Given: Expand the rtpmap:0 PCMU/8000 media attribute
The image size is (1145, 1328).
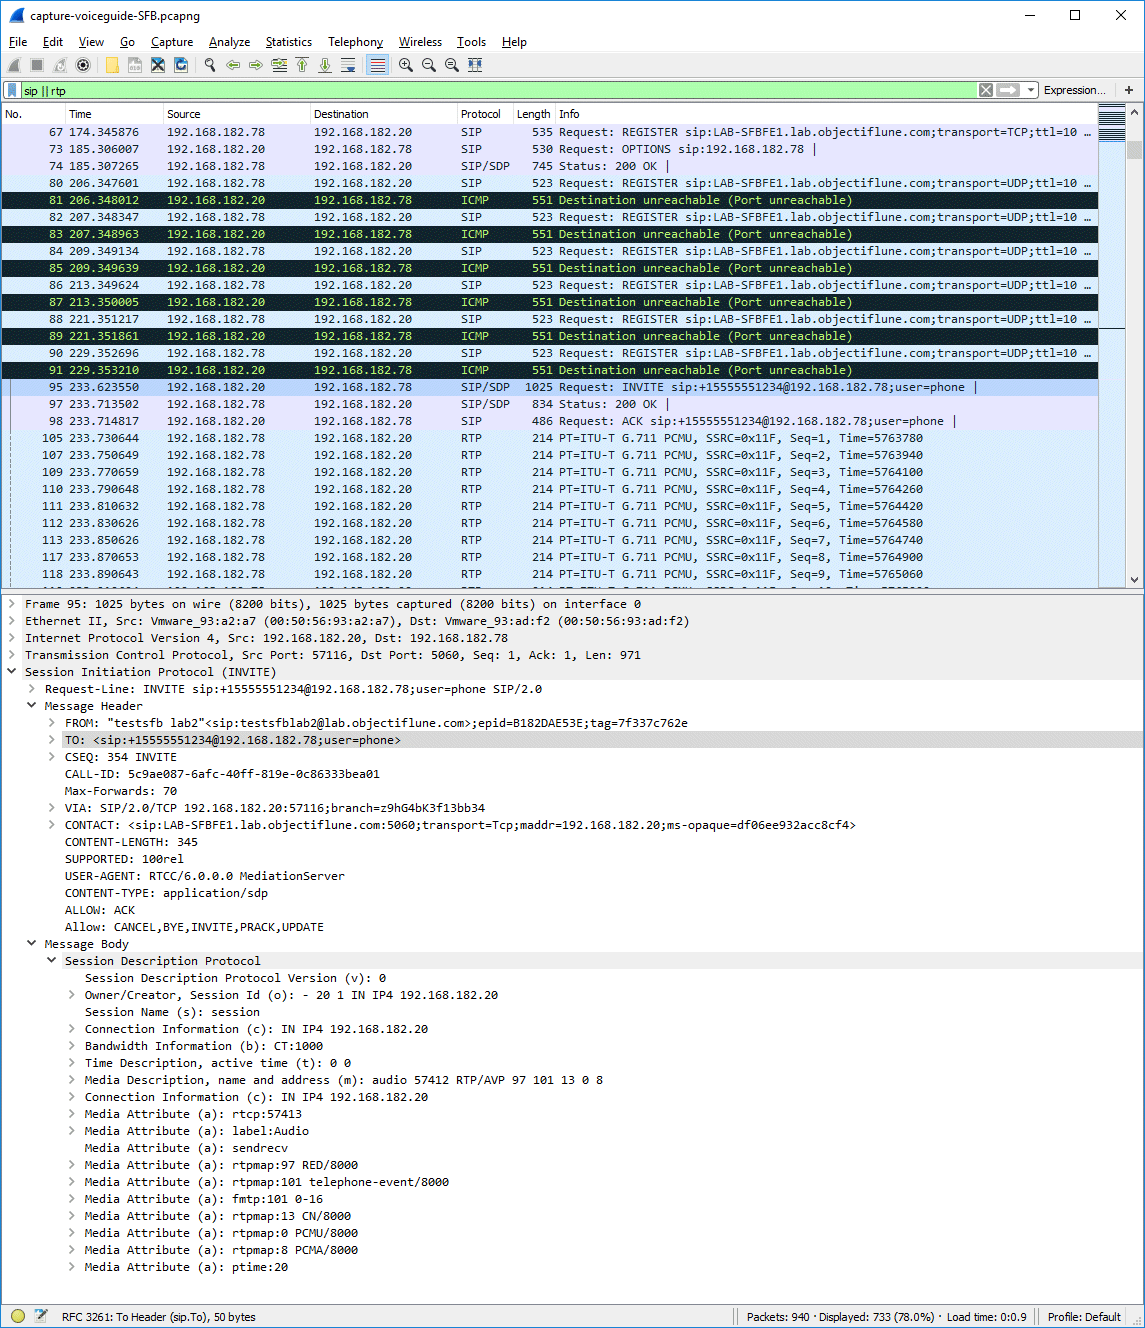Looking at the screenshot, I should pyautogui.click(x=72, y=1233).
